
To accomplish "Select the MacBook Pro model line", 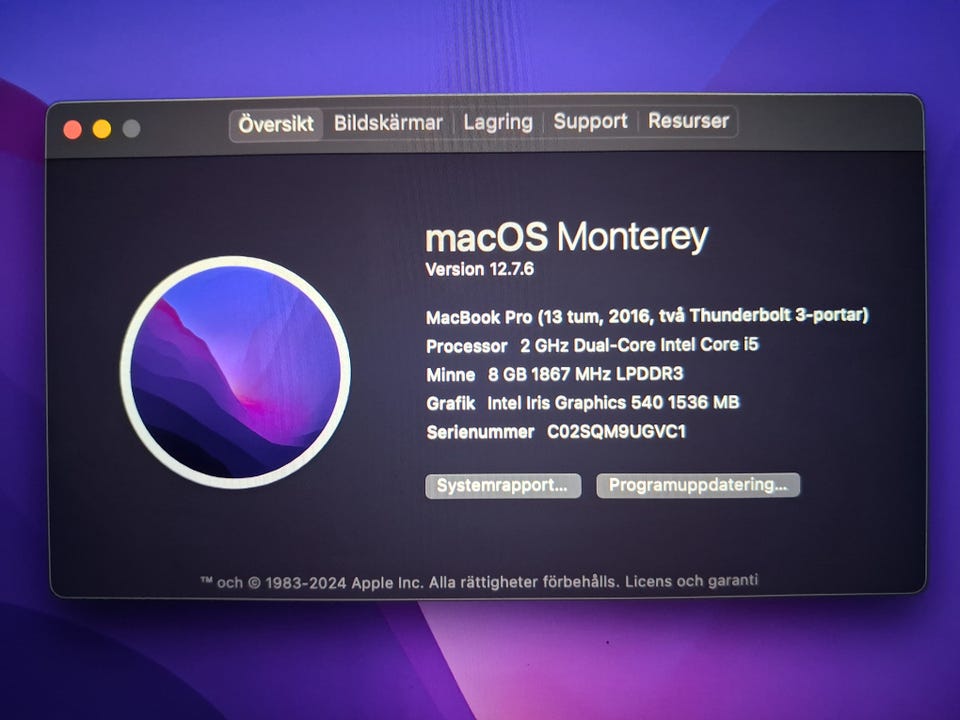I will coord(647,316).
